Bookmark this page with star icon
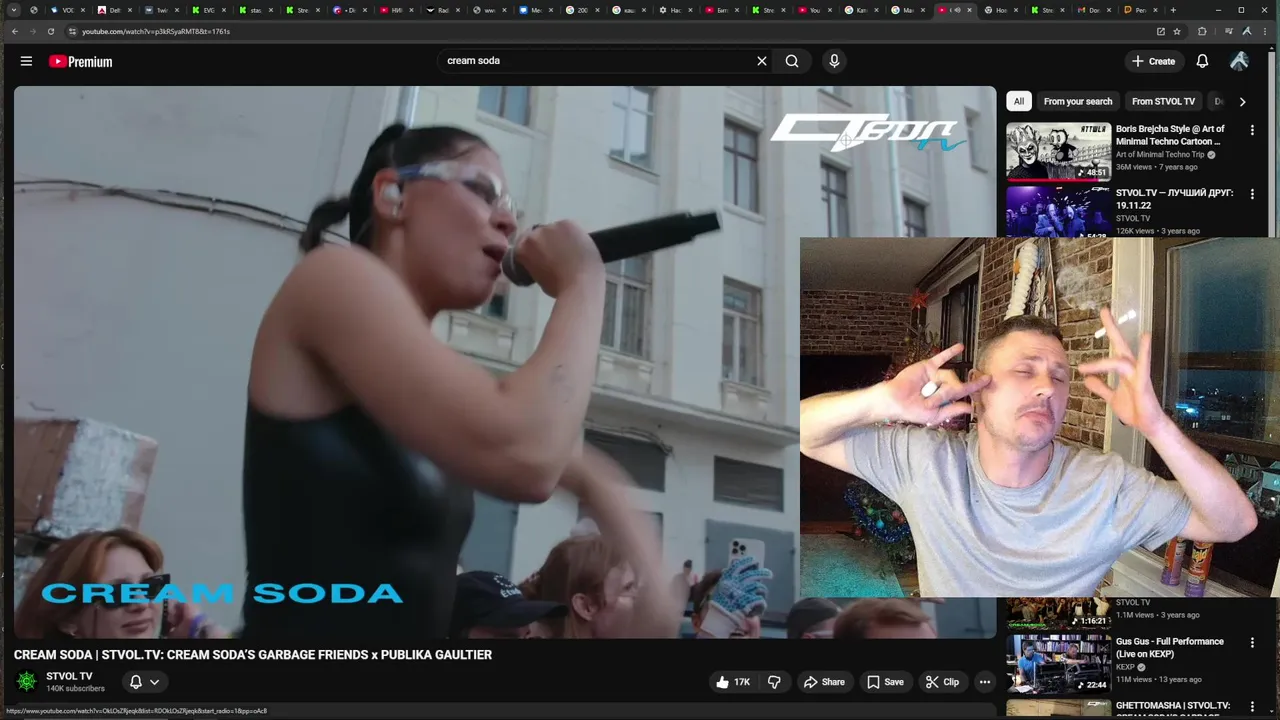The width and height of the screenshot is (1280, 720). click(1177, 31)
